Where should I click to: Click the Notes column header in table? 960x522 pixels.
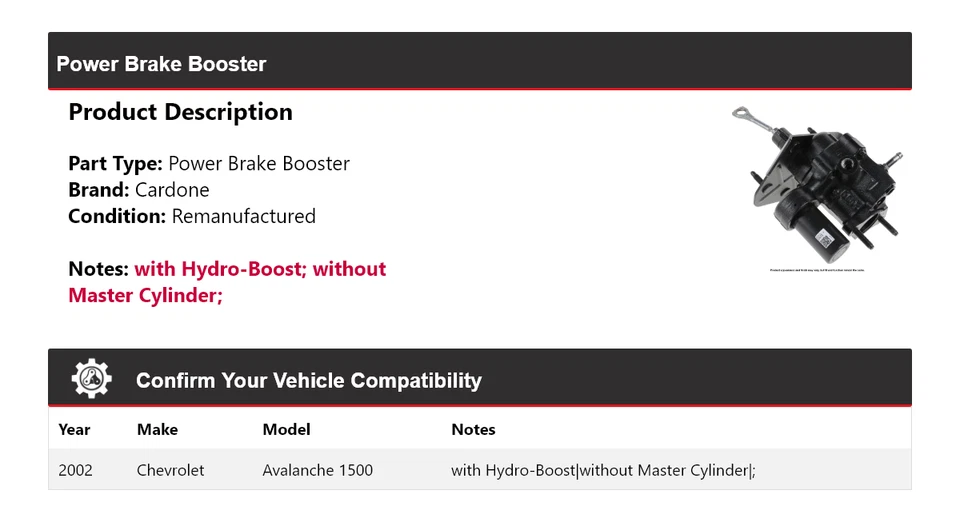pos(473,429)
